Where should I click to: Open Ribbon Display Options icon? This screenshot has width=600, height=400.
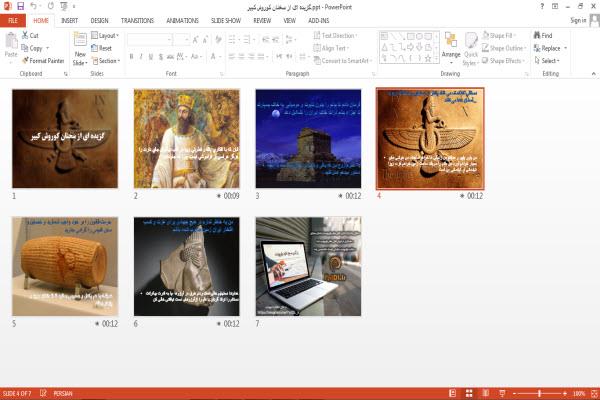[555, 7]
